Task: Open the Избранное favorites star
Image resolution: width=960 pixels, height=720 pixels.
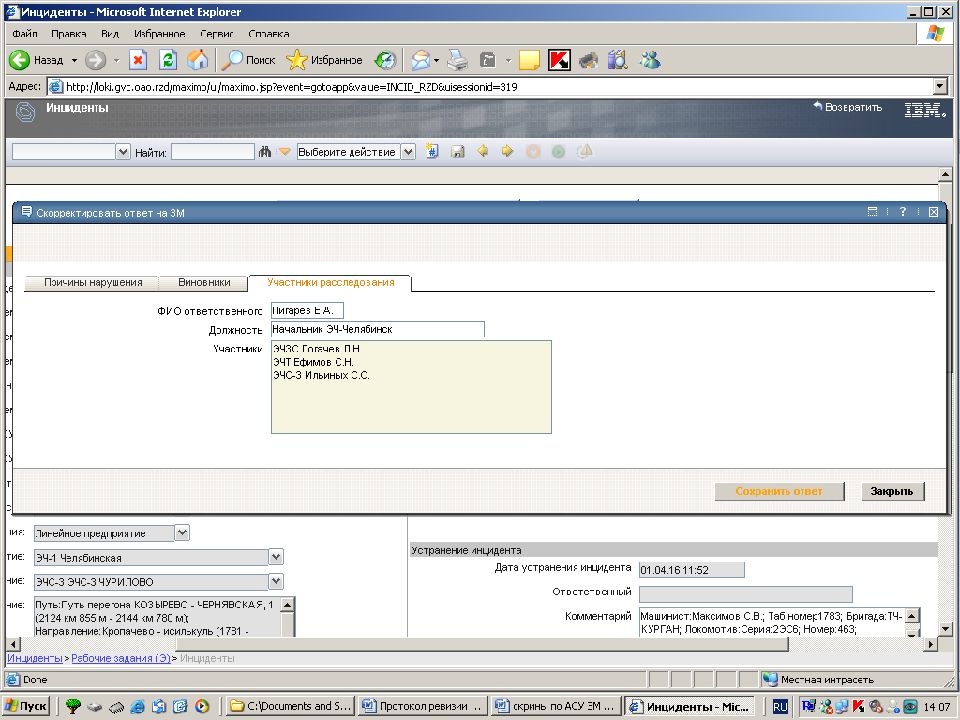Action: pyautogui.click(x=324, y=60)
